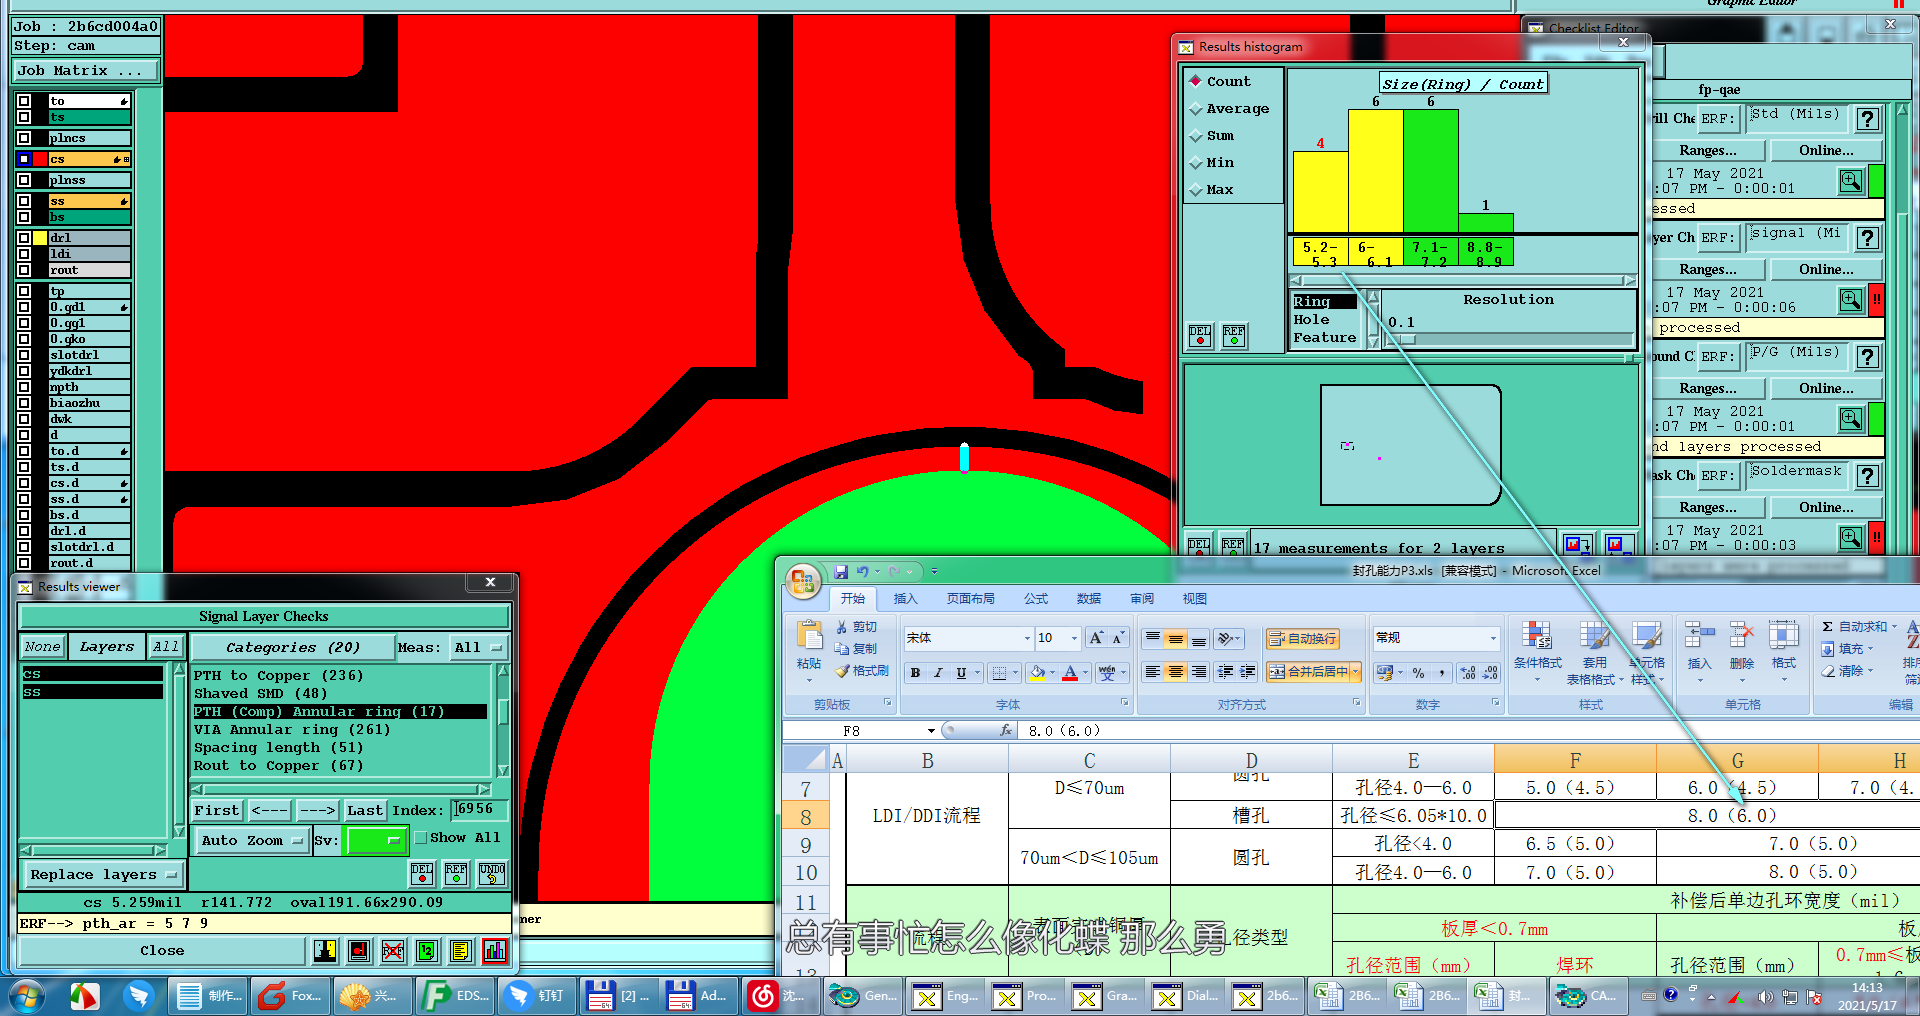Click the REF icon in Results histogram
1920x1016 pixels.
1234,336
